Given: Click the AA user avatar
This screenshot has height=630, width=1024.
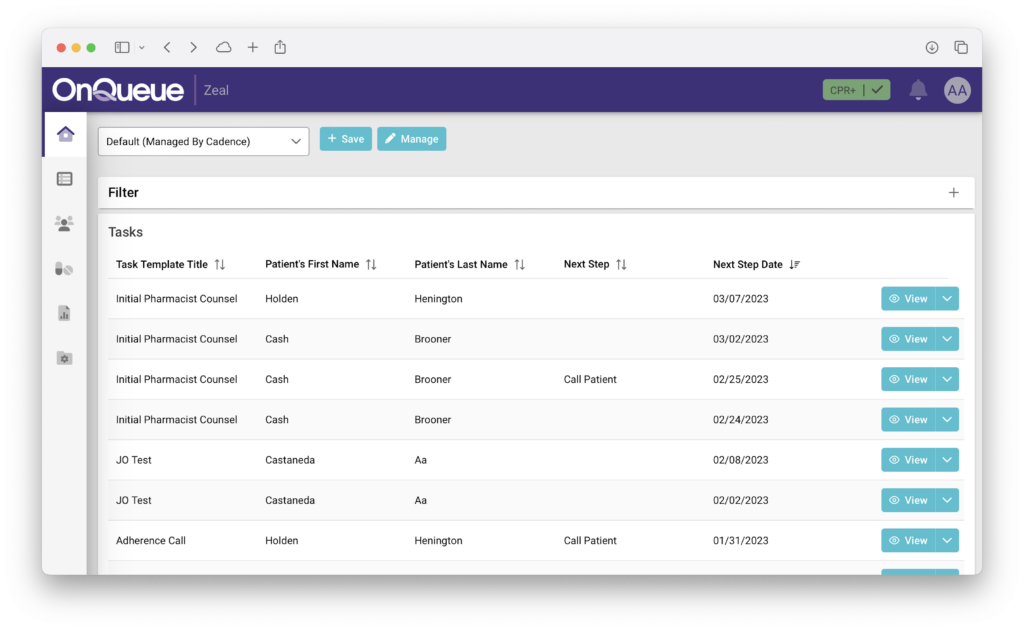Looking at the screenshot, I should pos(957,90).
